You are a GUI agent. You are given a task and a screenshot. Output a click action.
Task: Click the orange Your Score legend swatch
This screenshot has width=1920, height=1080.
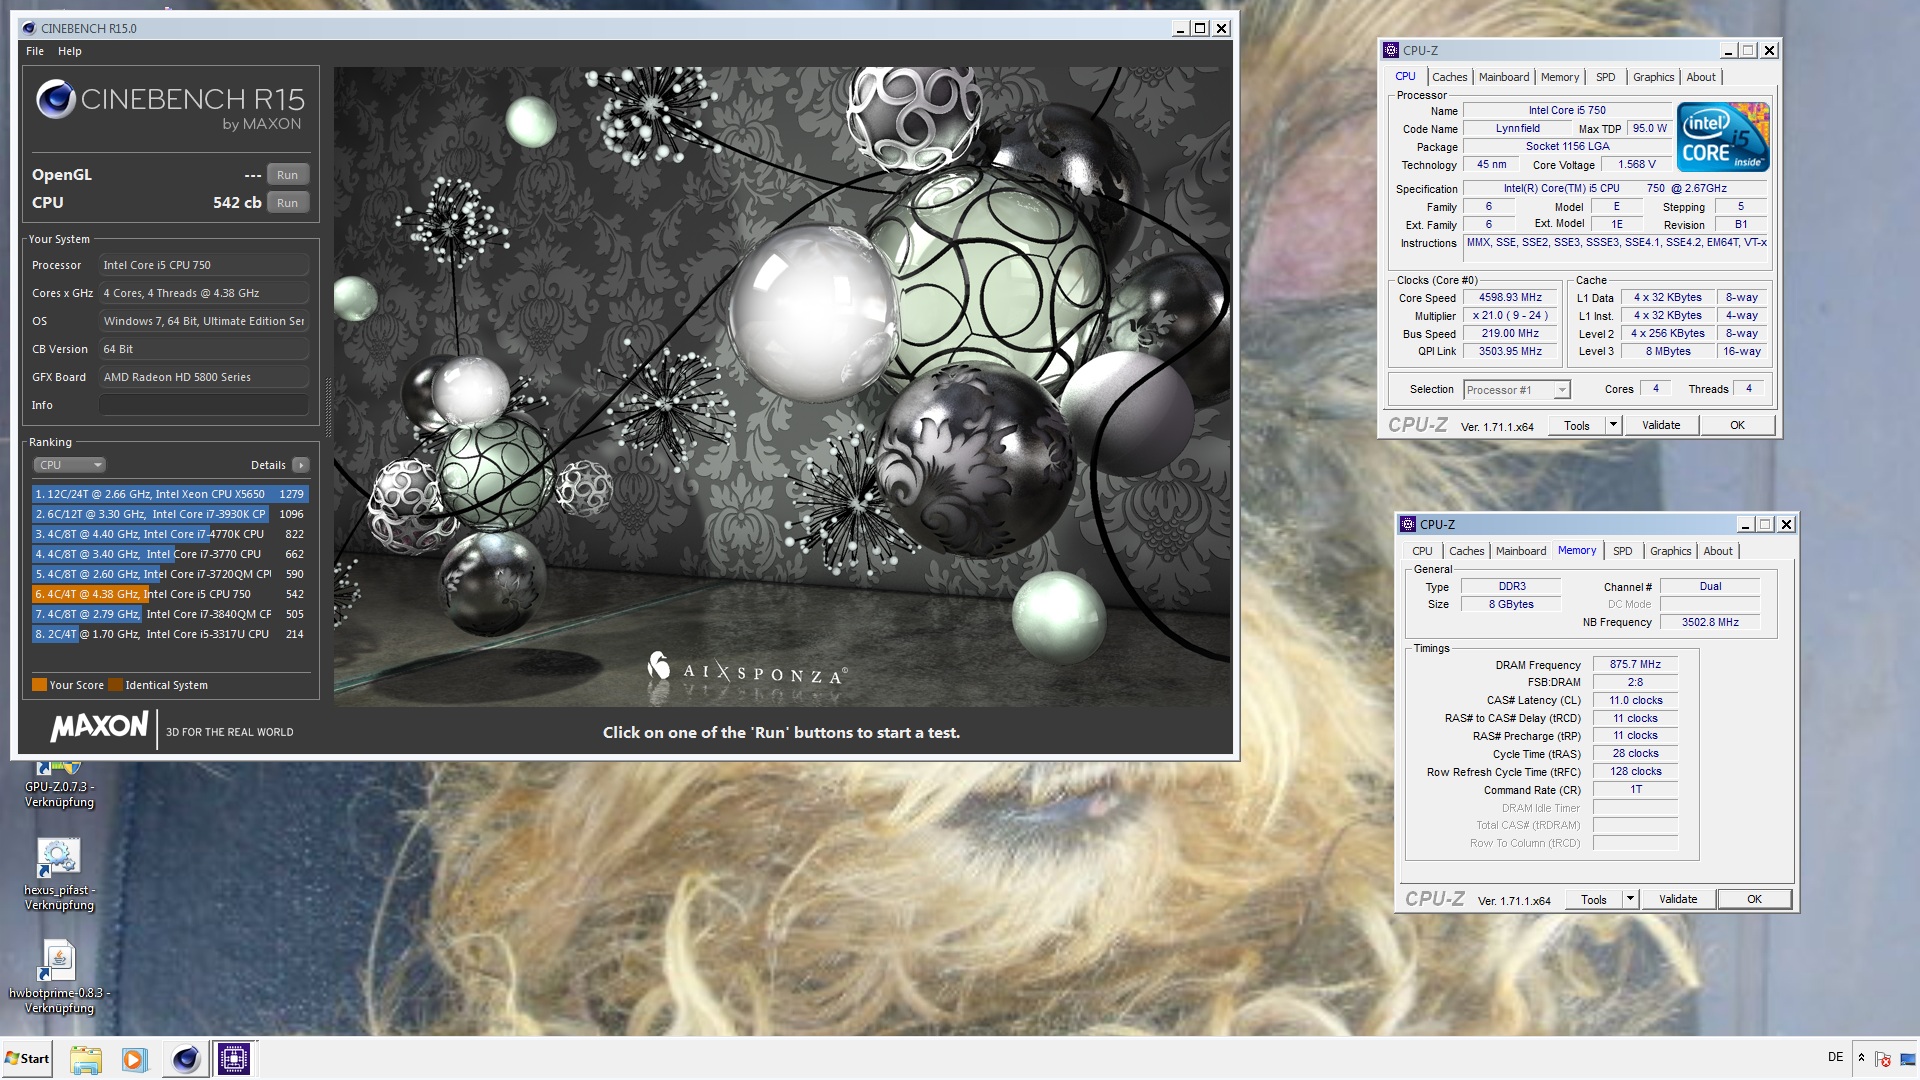pyautogui.click(x=39, y=685)
